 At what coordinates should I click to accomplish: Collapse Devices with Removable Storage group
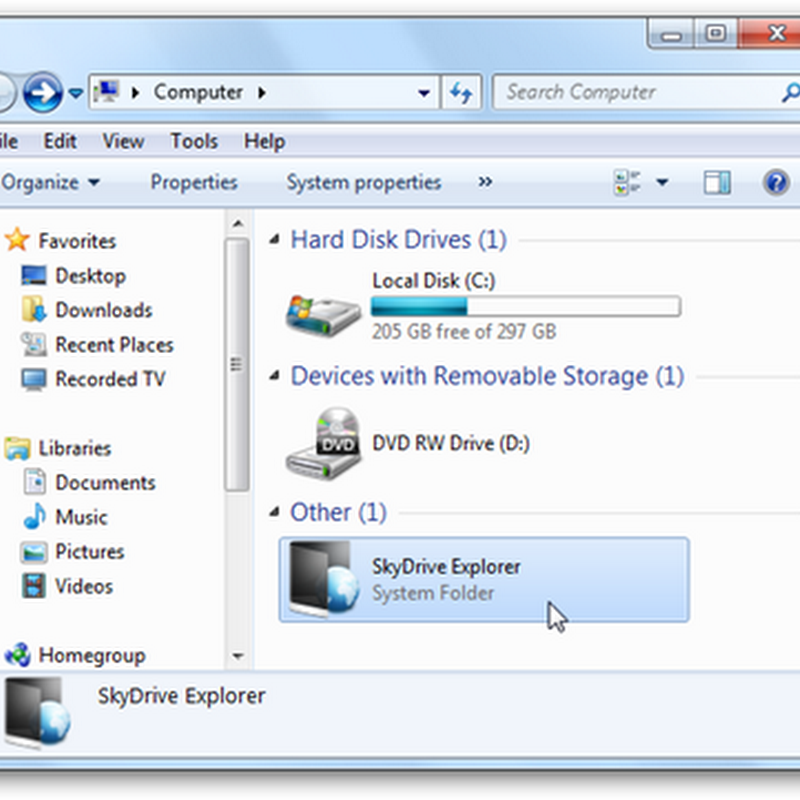(x=274, y=375)
